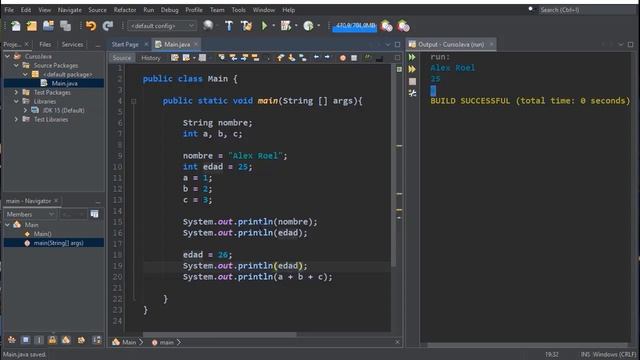The image size is (640, 360).
Task: Start Profile Project from the toolbar
Action: [308, 26]
